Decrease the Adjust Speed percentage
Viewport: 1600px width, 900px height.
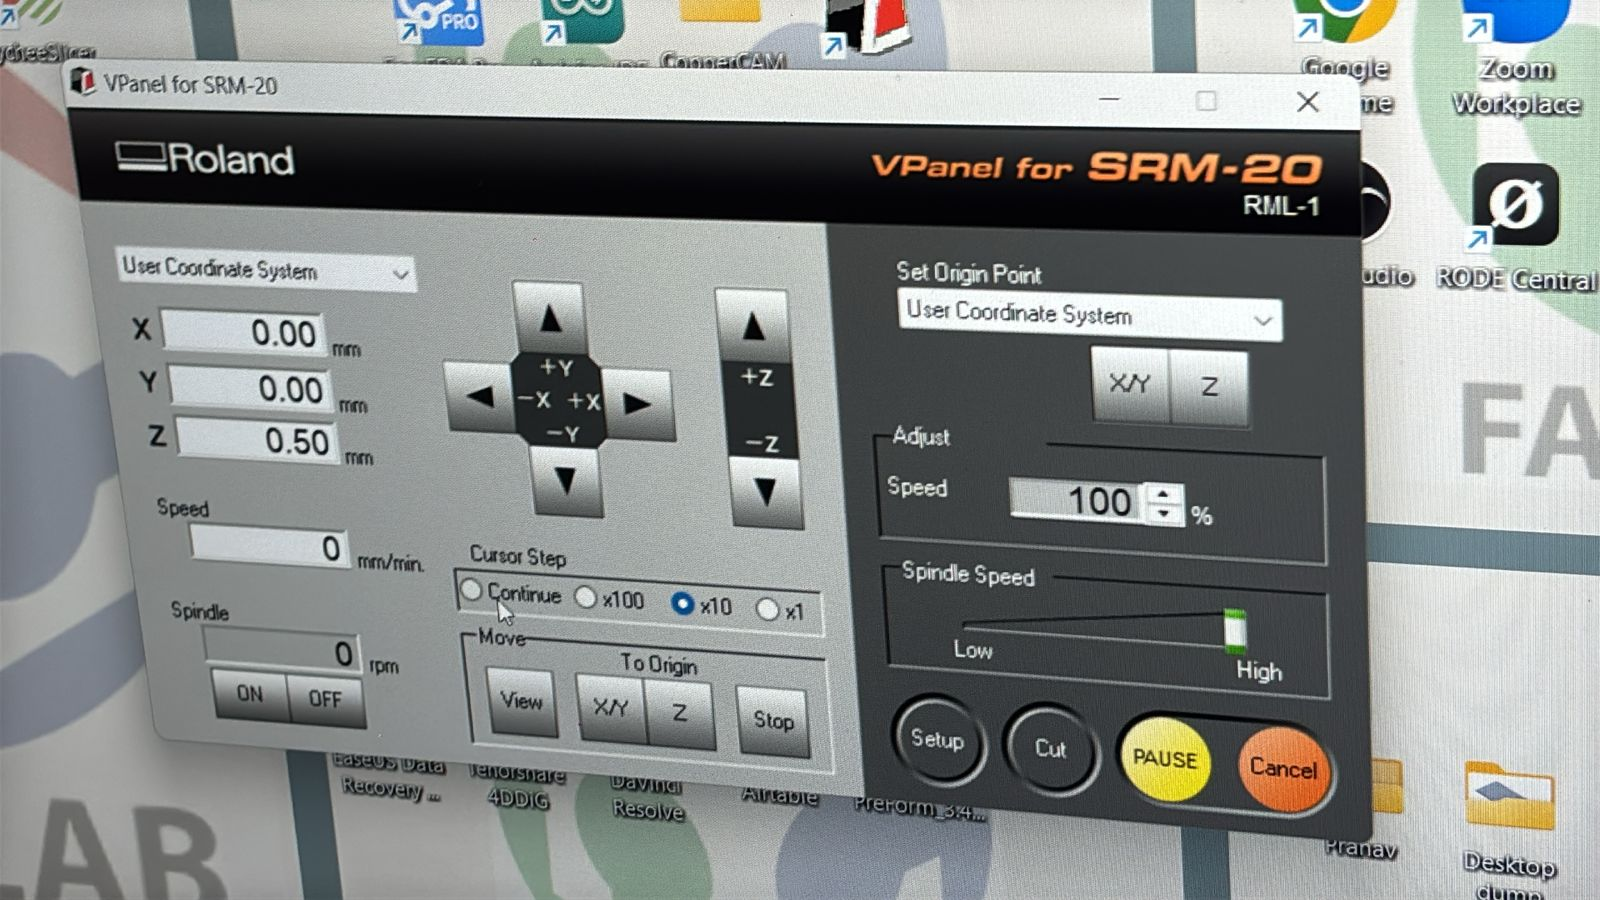[x=1163, y=513]
